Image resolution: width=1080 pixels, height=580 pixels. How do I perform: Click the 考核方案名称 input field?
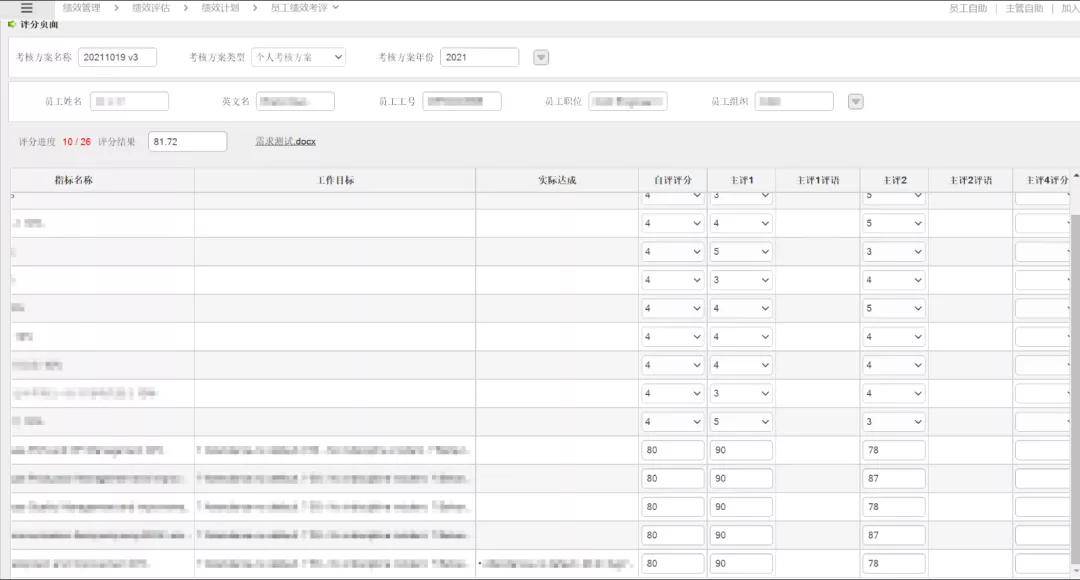pos(117,57)
